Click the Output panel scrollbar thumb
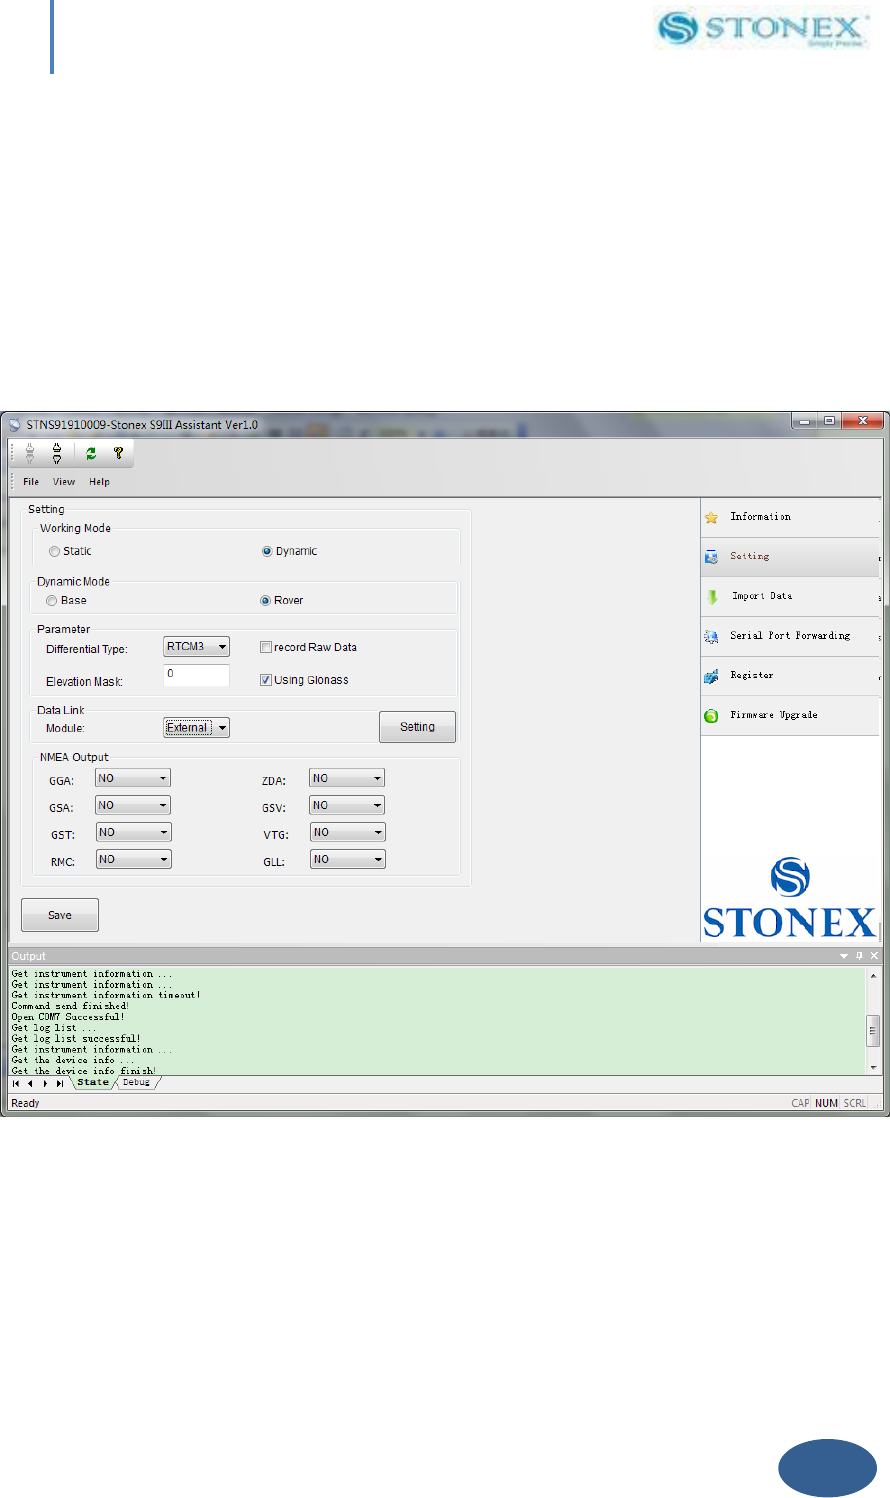The height and width of the screenshot is (1498, 890). coord(874,1030)
